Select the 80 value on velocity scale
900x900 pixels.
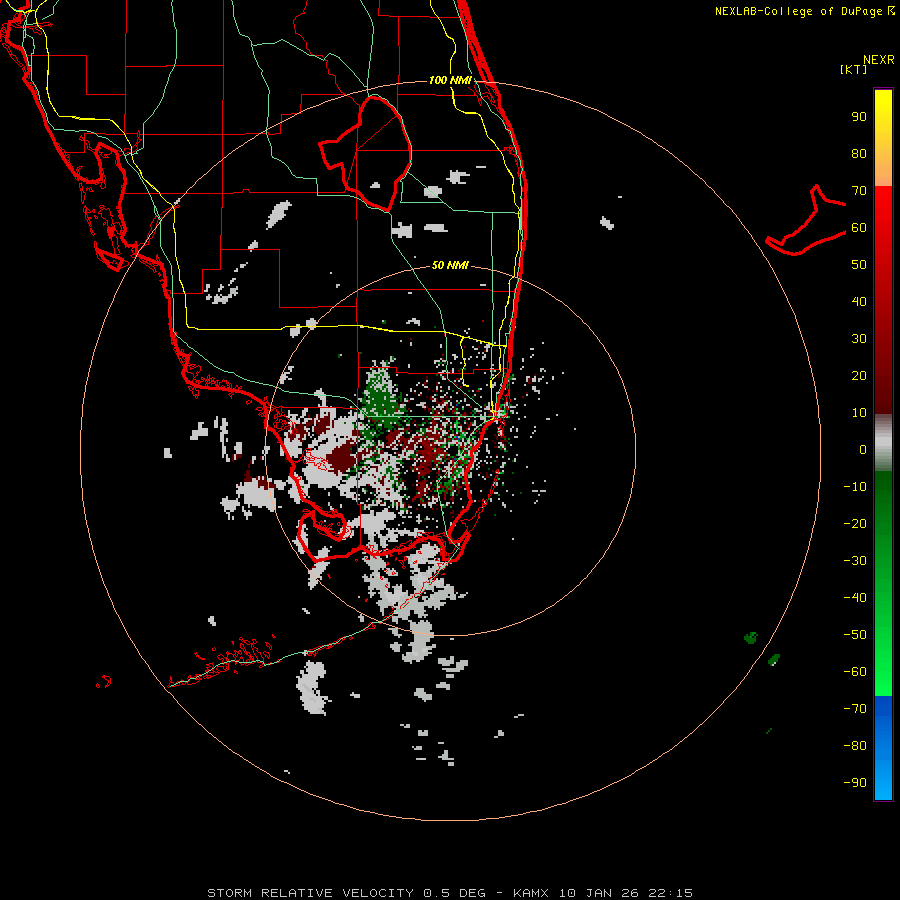pos(859,154)
